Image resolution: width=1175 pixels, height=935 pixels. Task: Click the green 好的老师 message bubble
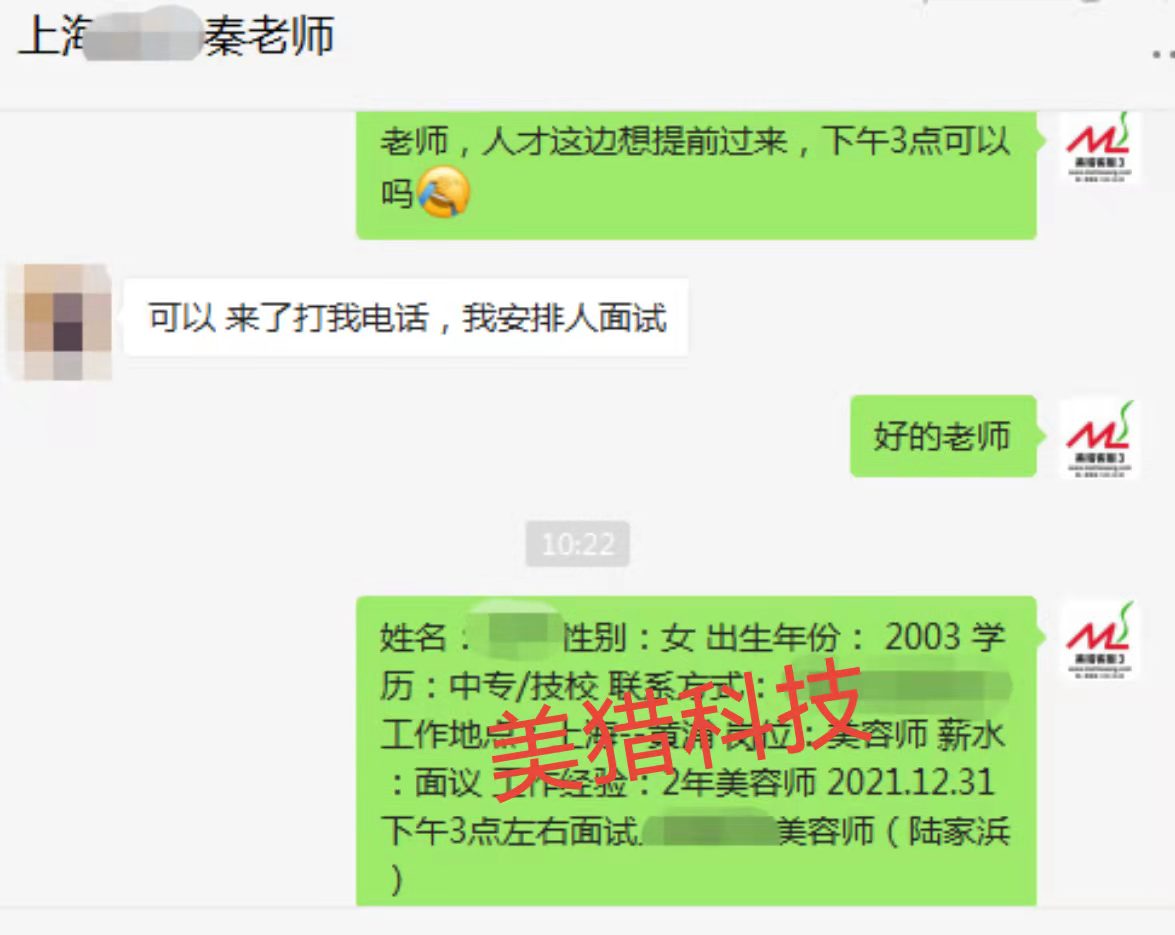[x=943, y=436]
